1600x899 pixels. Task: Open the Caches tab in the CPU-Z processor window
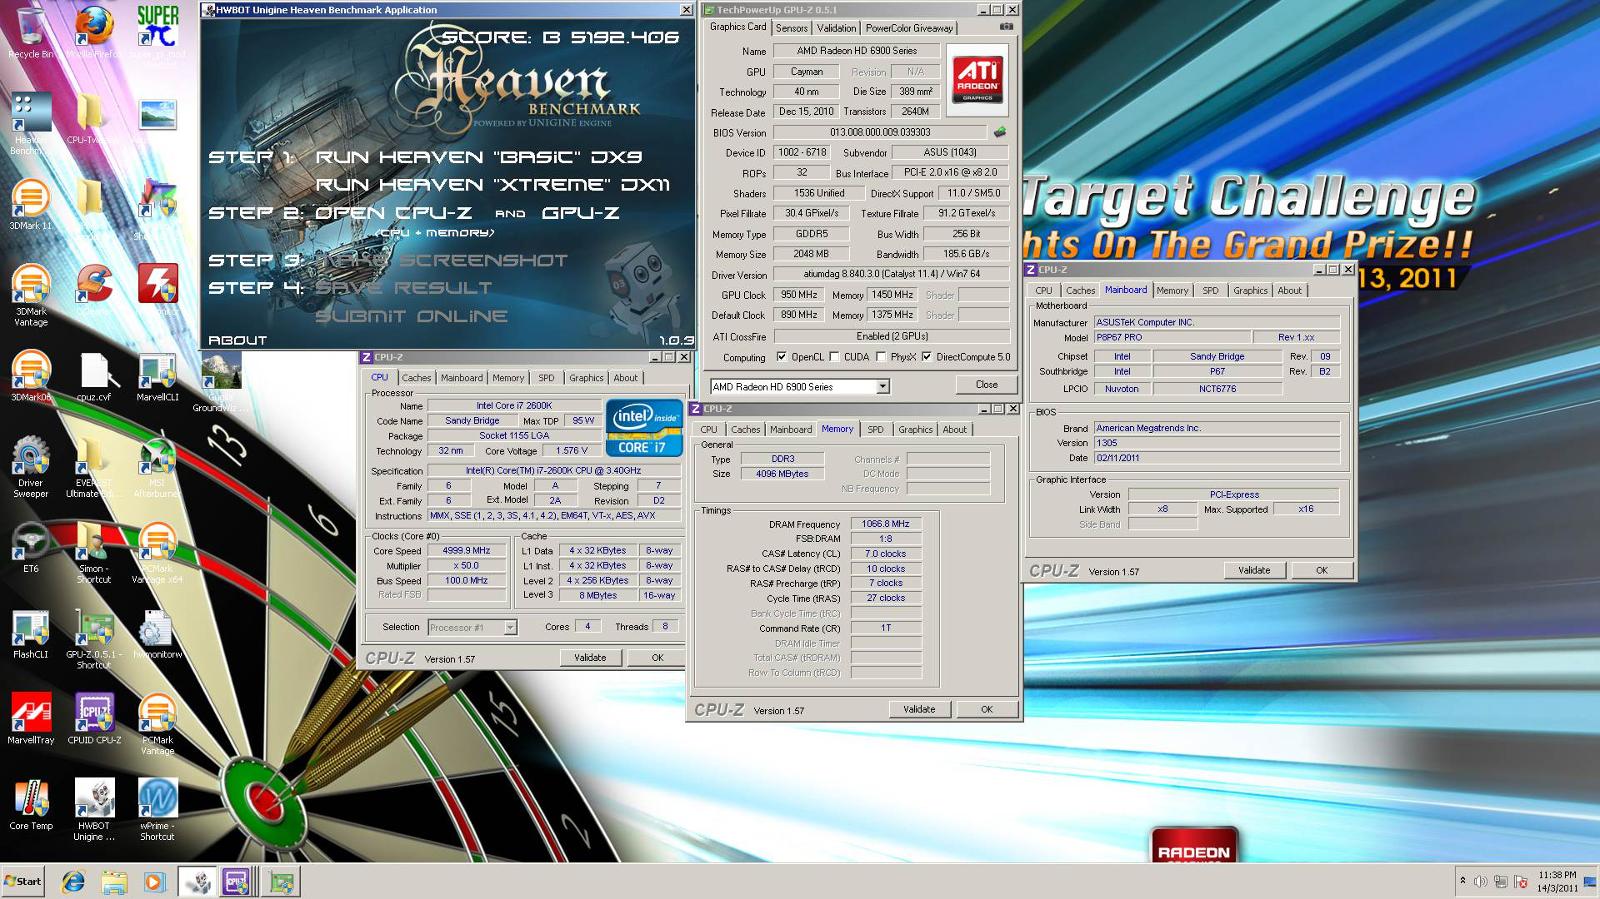coord(416,378)
